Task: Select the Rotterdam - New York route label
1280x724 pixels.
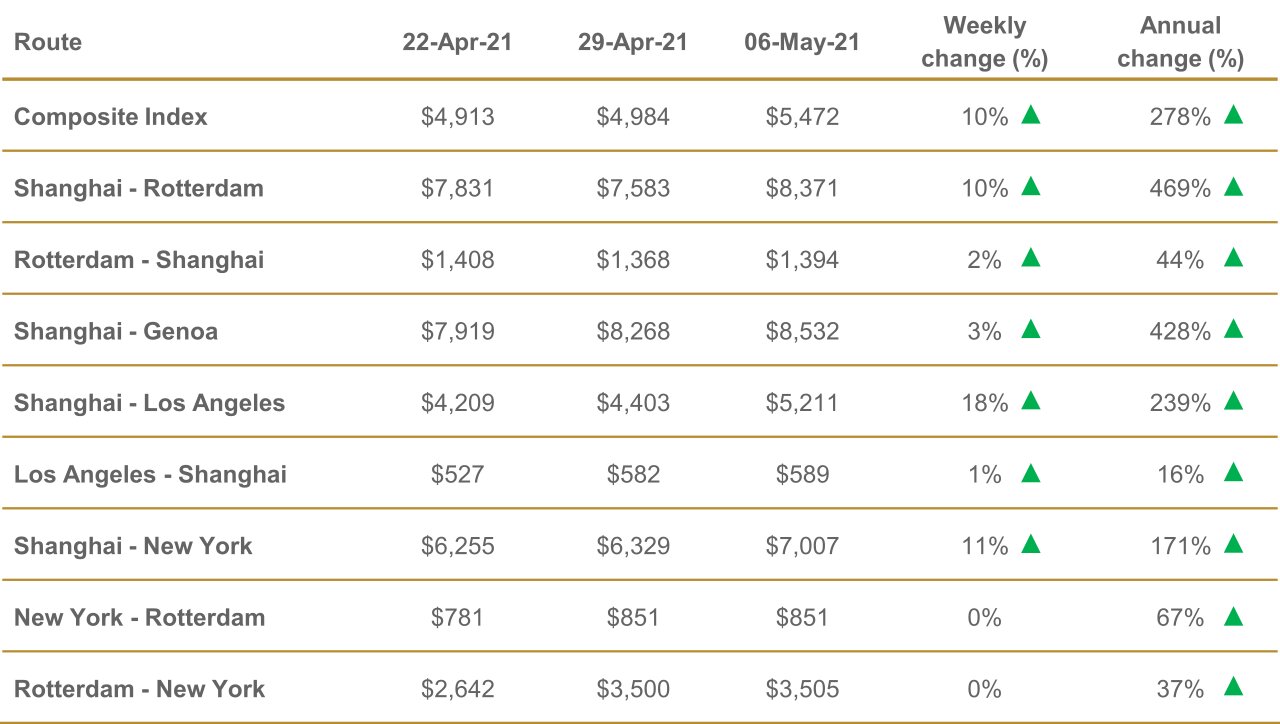Action: point(139,689)
